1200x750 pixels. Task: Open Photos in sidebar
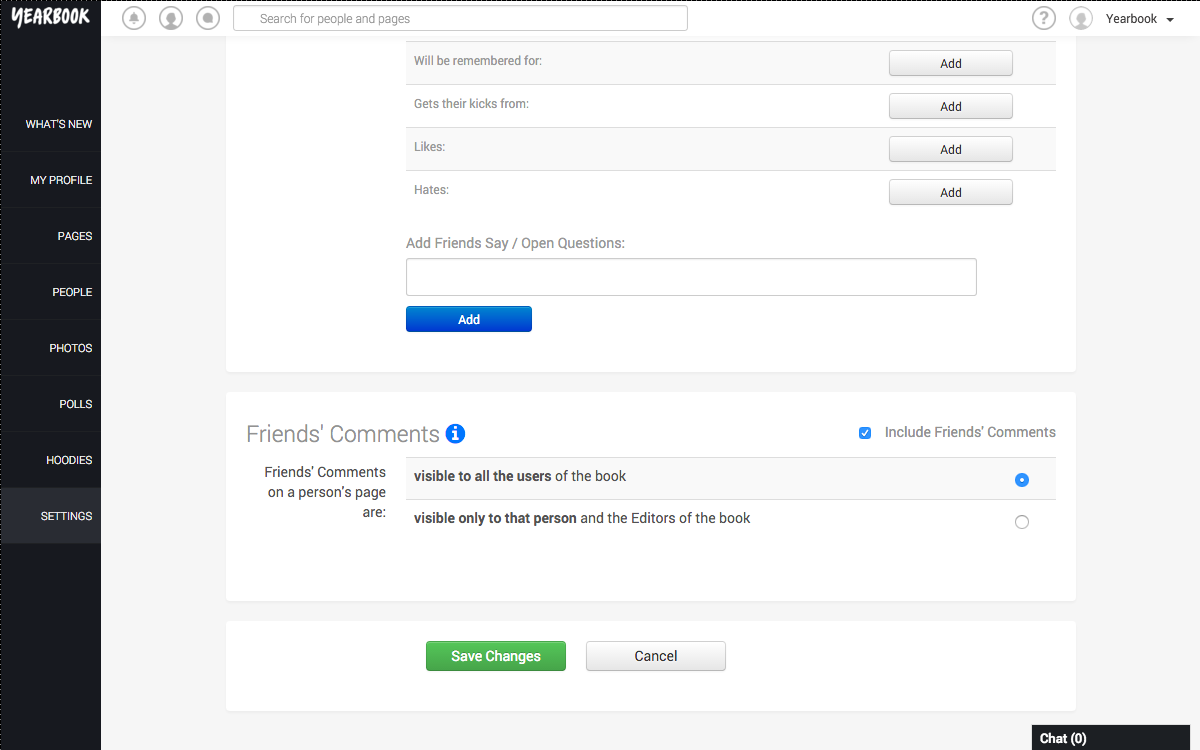click(51, 348)
